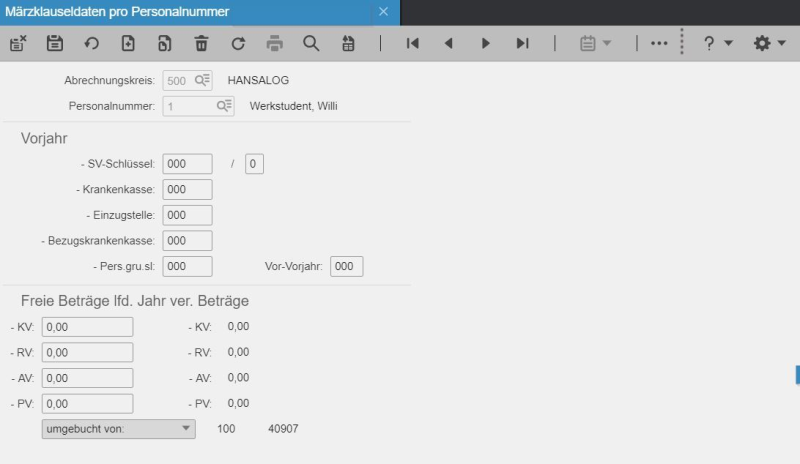This screenshot has height=464, width=800.
Task: Open the calendar period dropdown
Action: [595, 43]
